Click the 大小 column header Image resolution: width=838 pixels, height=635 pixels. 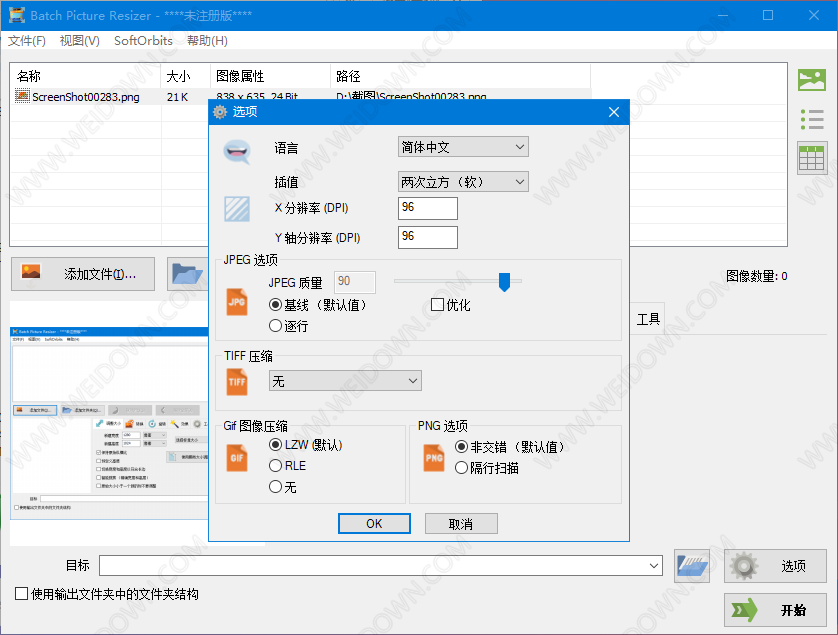click(x=185, y=76)
